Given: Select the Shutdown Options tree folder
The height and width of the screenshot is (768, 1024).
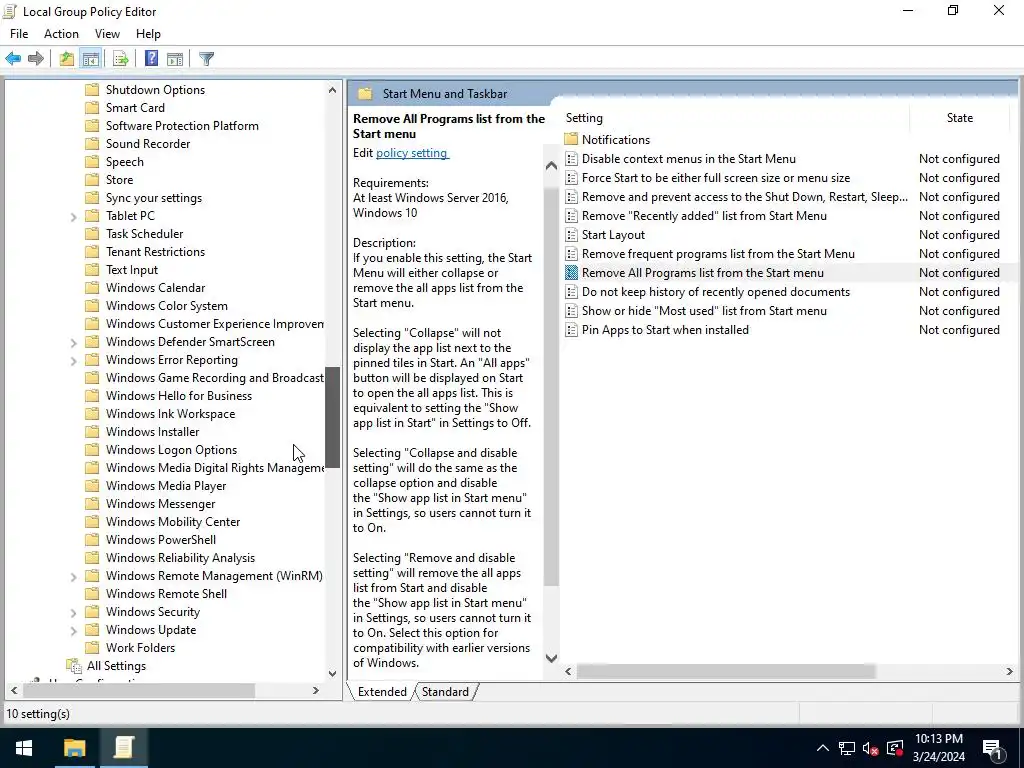Looking at the screenshot, I should point(155,90).
